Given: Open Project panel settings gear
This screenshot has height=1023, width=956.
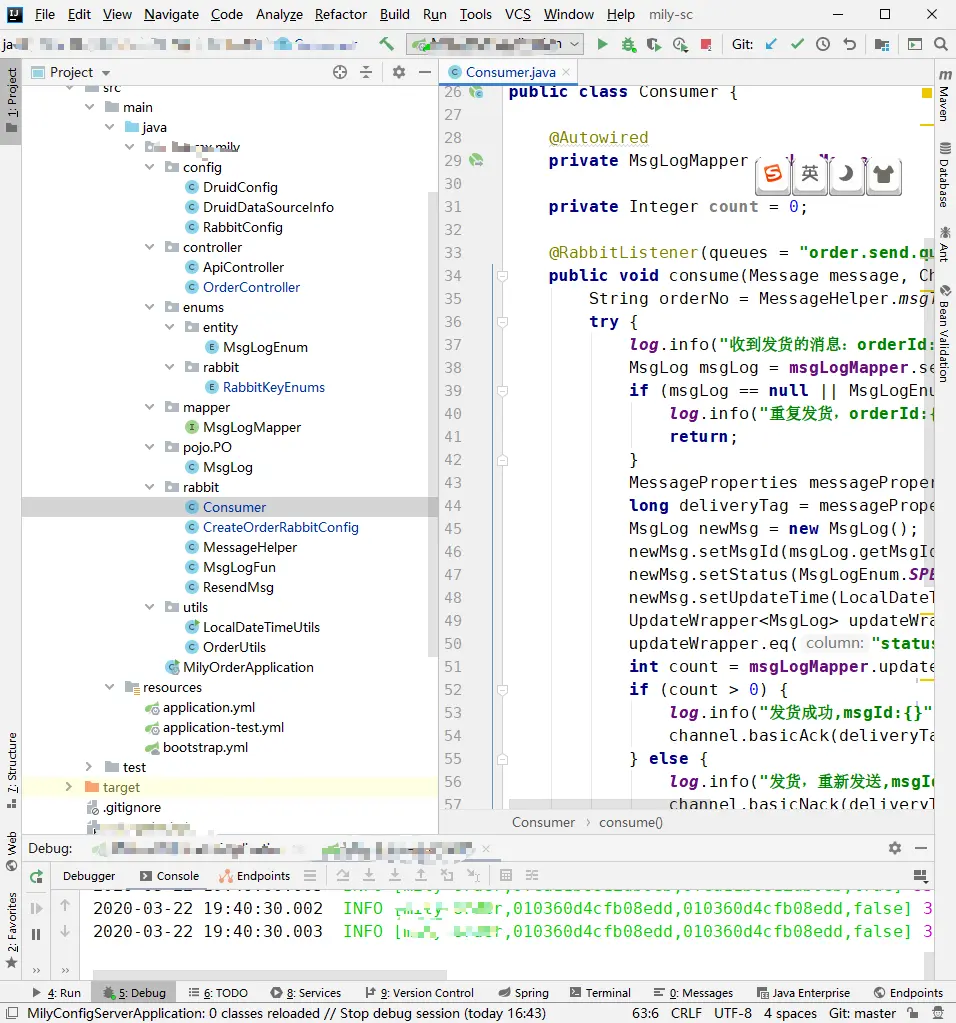Looking at the screenshot, I should 399,72.
